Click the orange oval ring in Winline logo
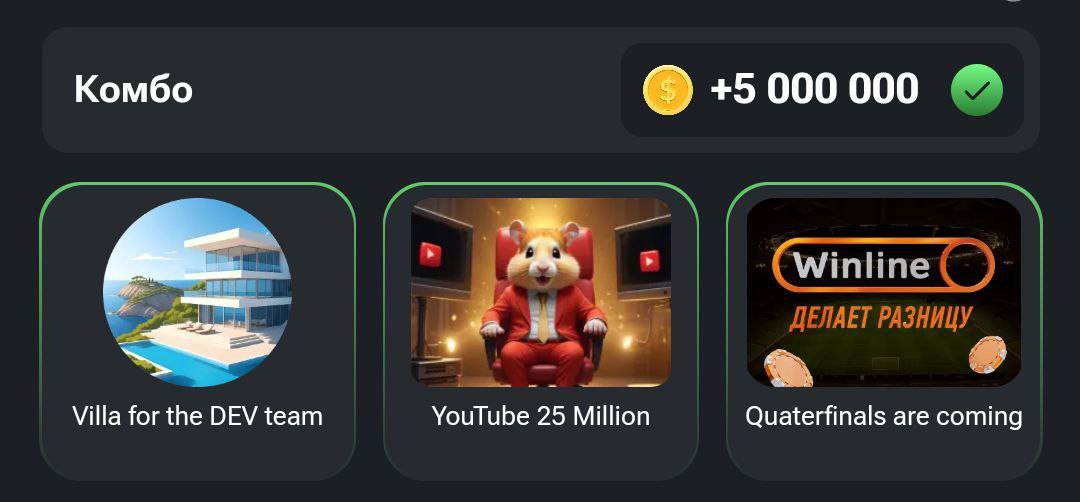Viewport: 1080px width, 502px height. pos(968,265)
